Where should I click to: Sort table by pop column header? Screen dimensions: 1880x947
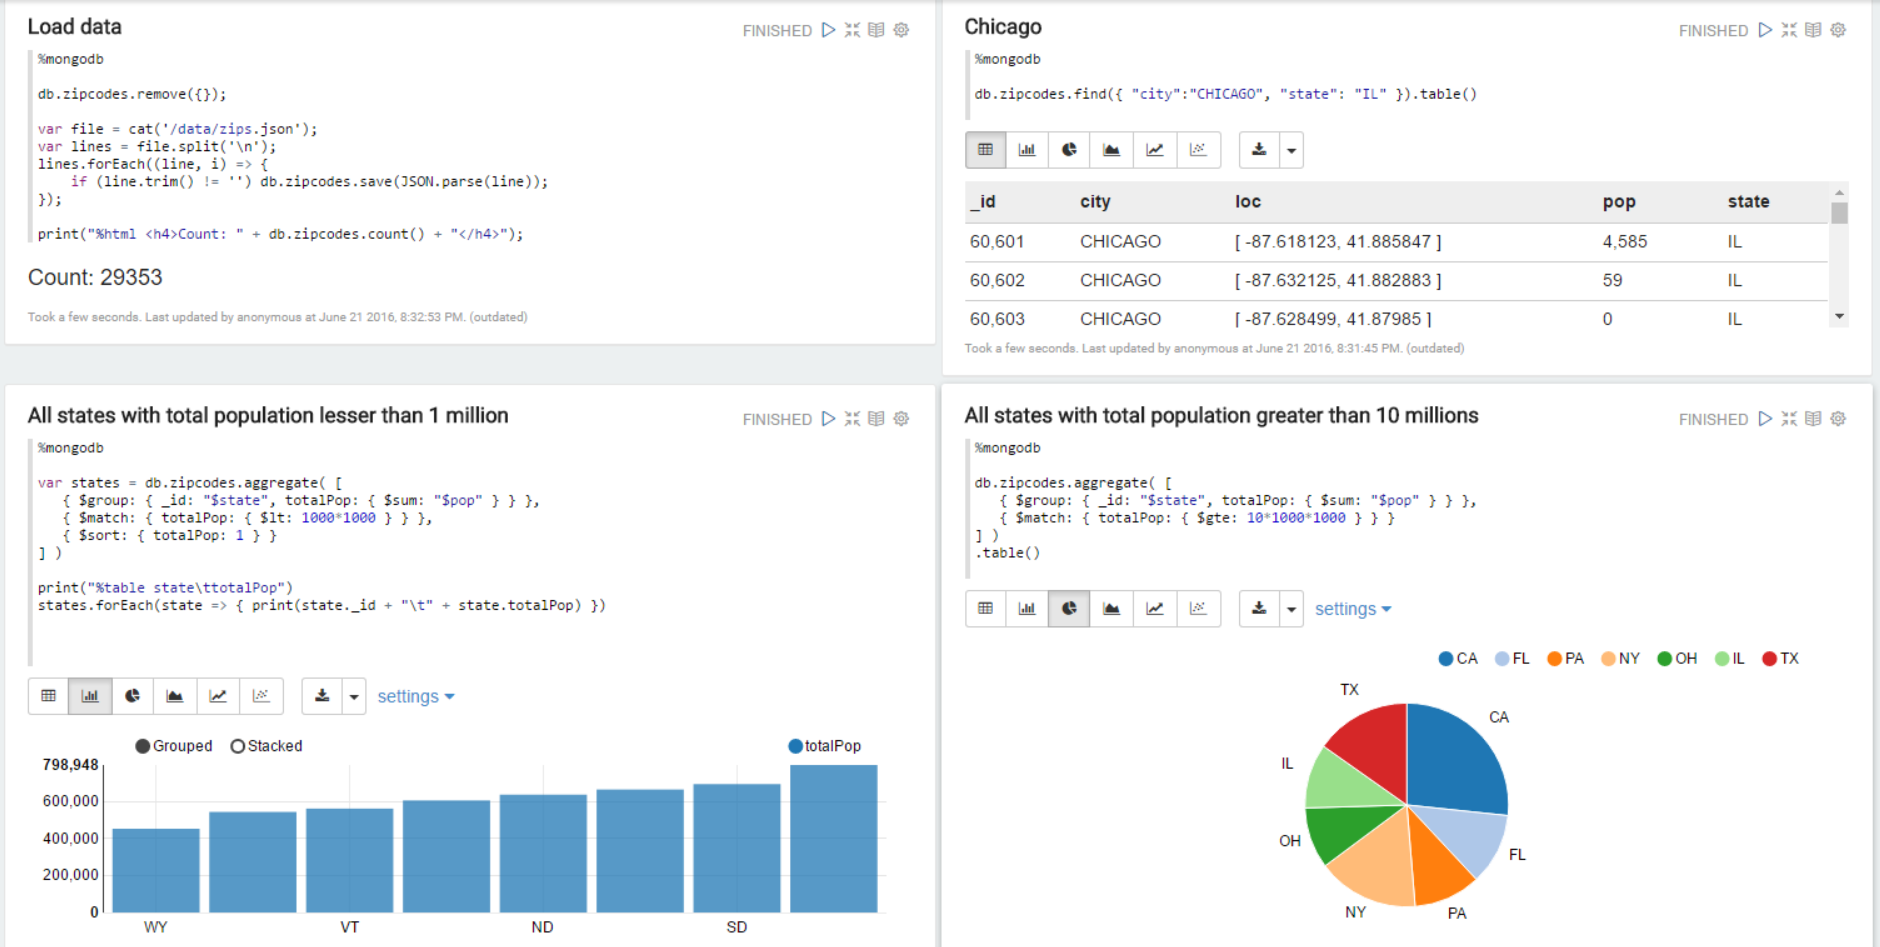coord(1618,202)
